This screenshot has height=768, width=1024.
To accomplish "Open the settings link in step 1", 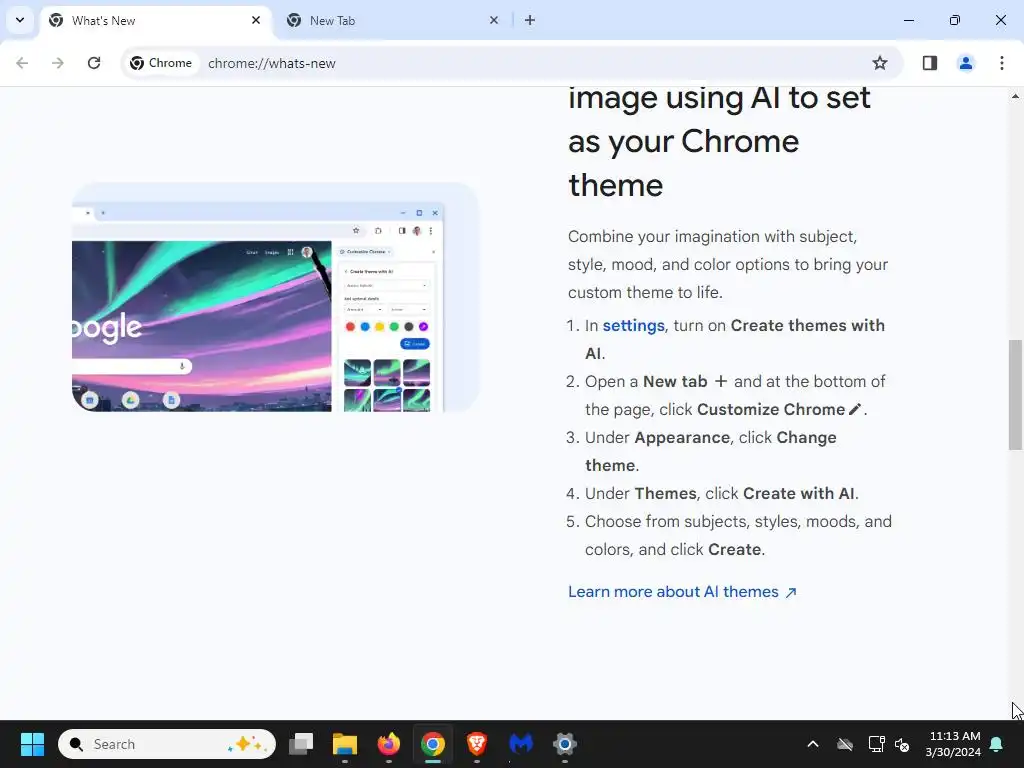I will [x=633, y=325].
